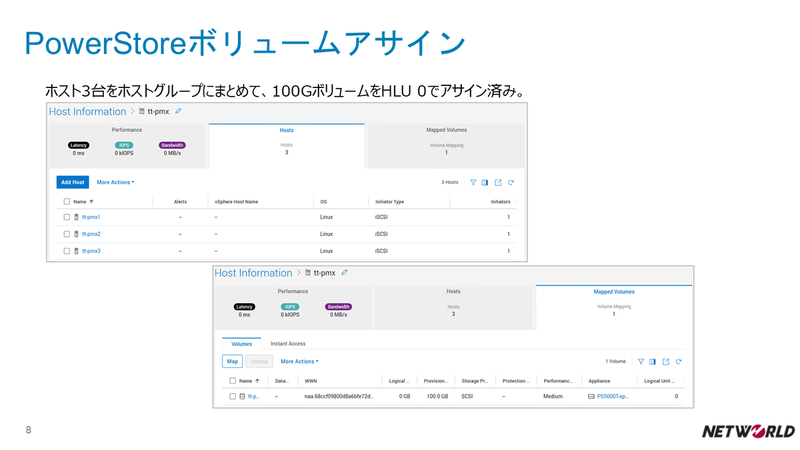Click upper Host Information breadcrumb link
Image resolution: width=800 pixels, height=450 pixels.
(87, 111)
